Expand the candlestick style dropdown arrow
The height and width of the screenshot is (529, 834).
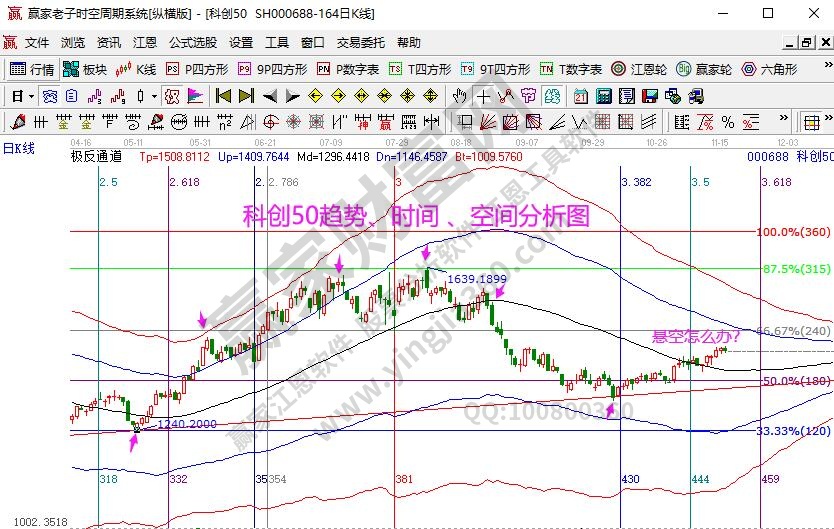153,96
